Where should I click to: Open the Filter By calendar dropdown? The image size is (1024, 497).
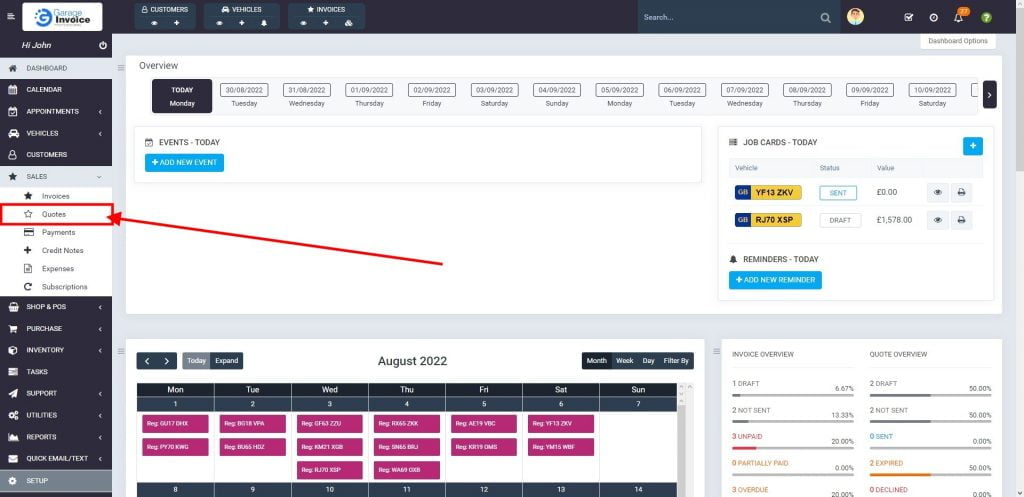point(677,361)
